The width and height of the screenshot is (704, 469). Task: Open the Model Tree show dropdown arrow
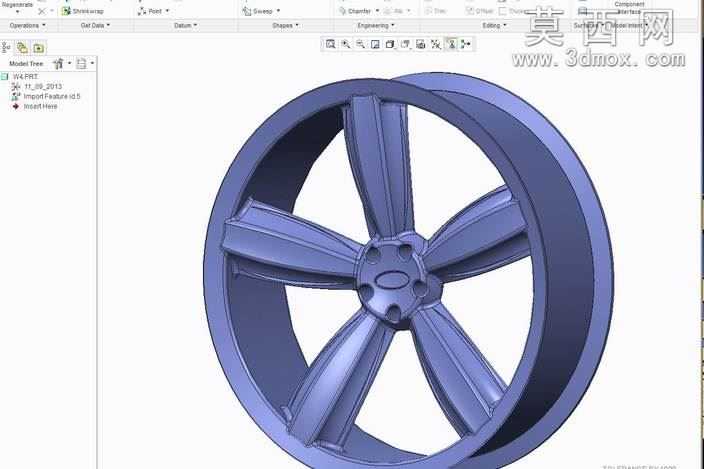click(x=92, y=63)
